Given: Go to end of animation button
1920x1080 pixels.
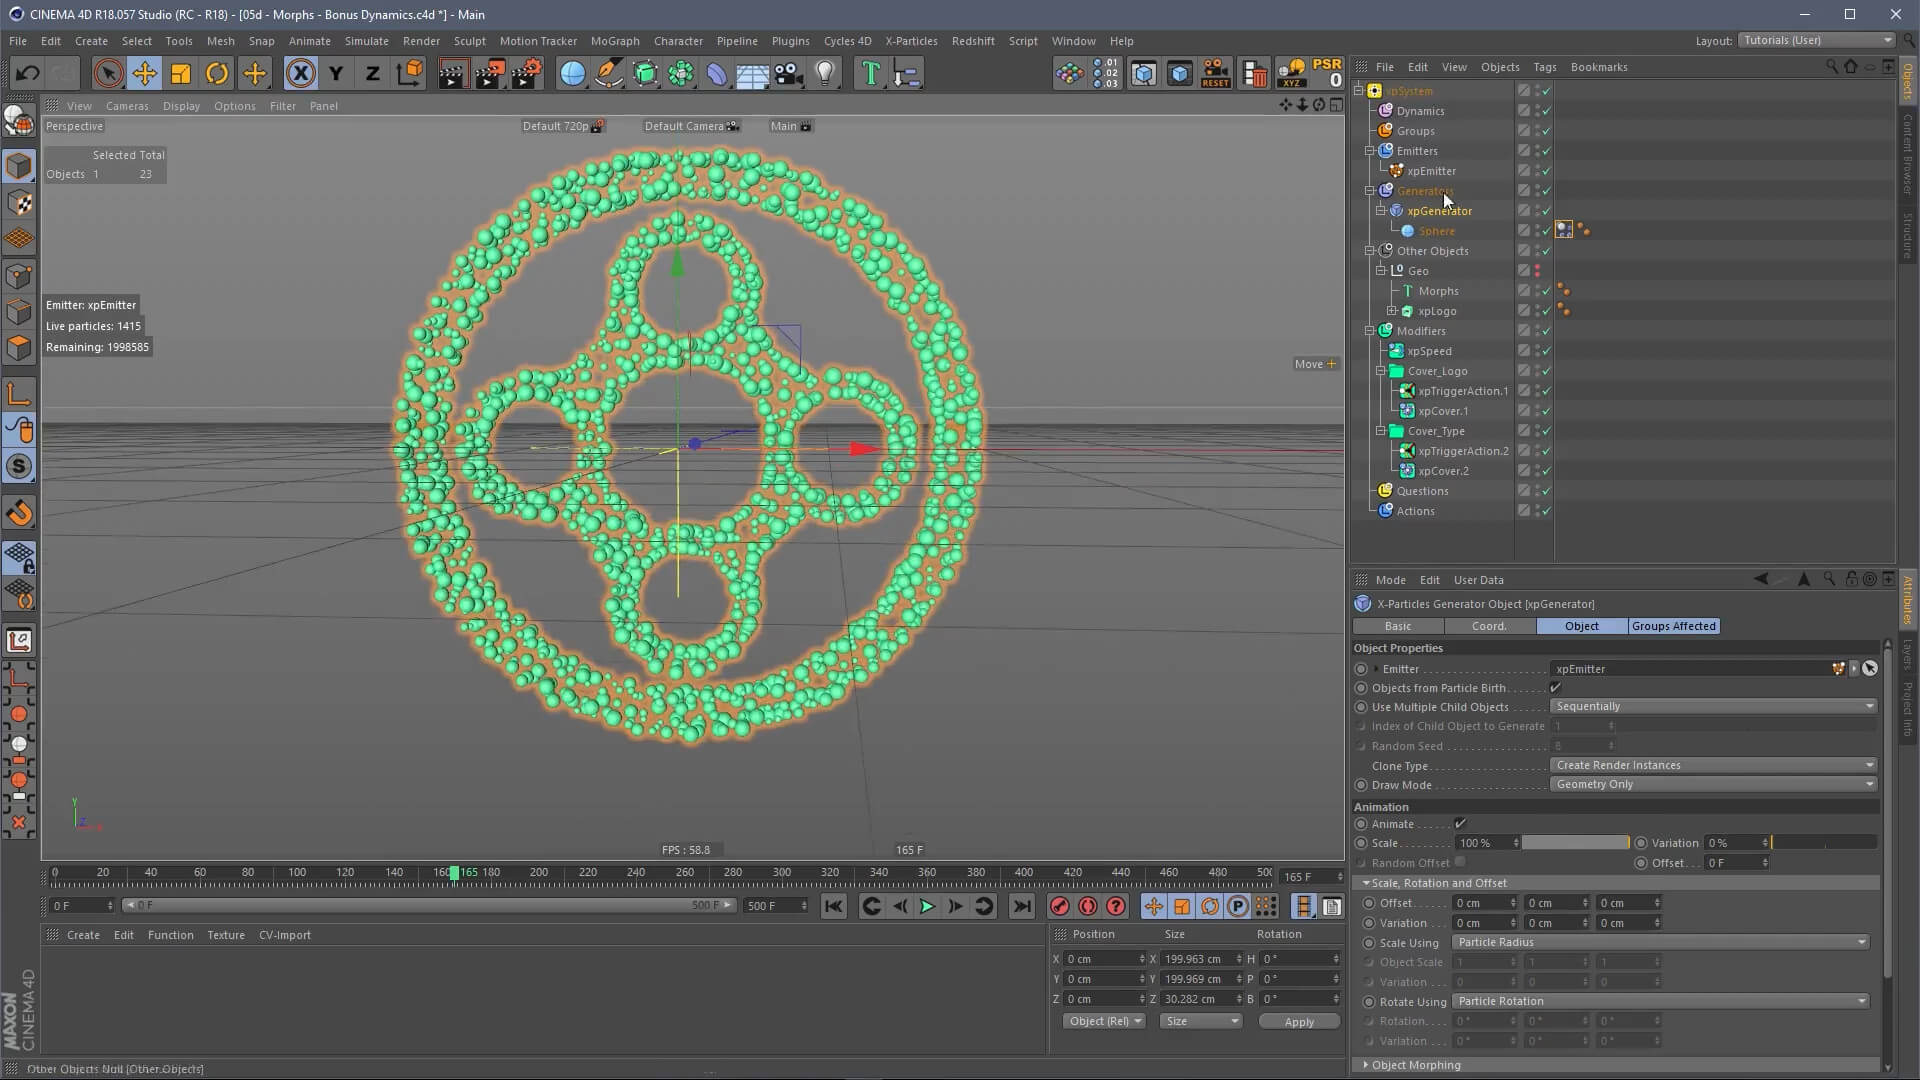Looking at the screenshot, I should tap(1021, 906).
